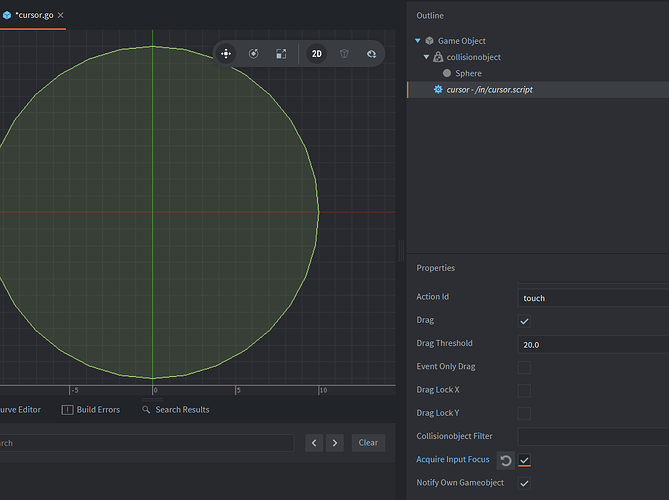Uncheck the Notify Own Gameobject checkbox
The height and width of the screenshot is (500, 669).
524,483
